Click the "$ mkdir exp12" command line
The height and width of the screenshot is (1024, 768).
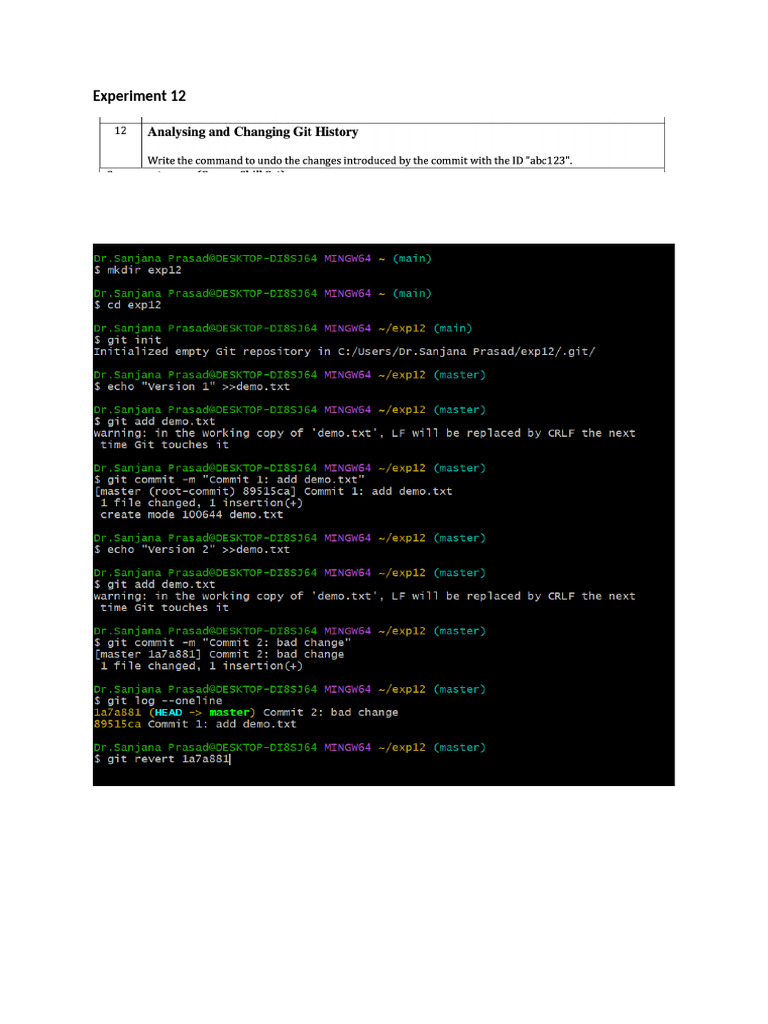[138, 270]
